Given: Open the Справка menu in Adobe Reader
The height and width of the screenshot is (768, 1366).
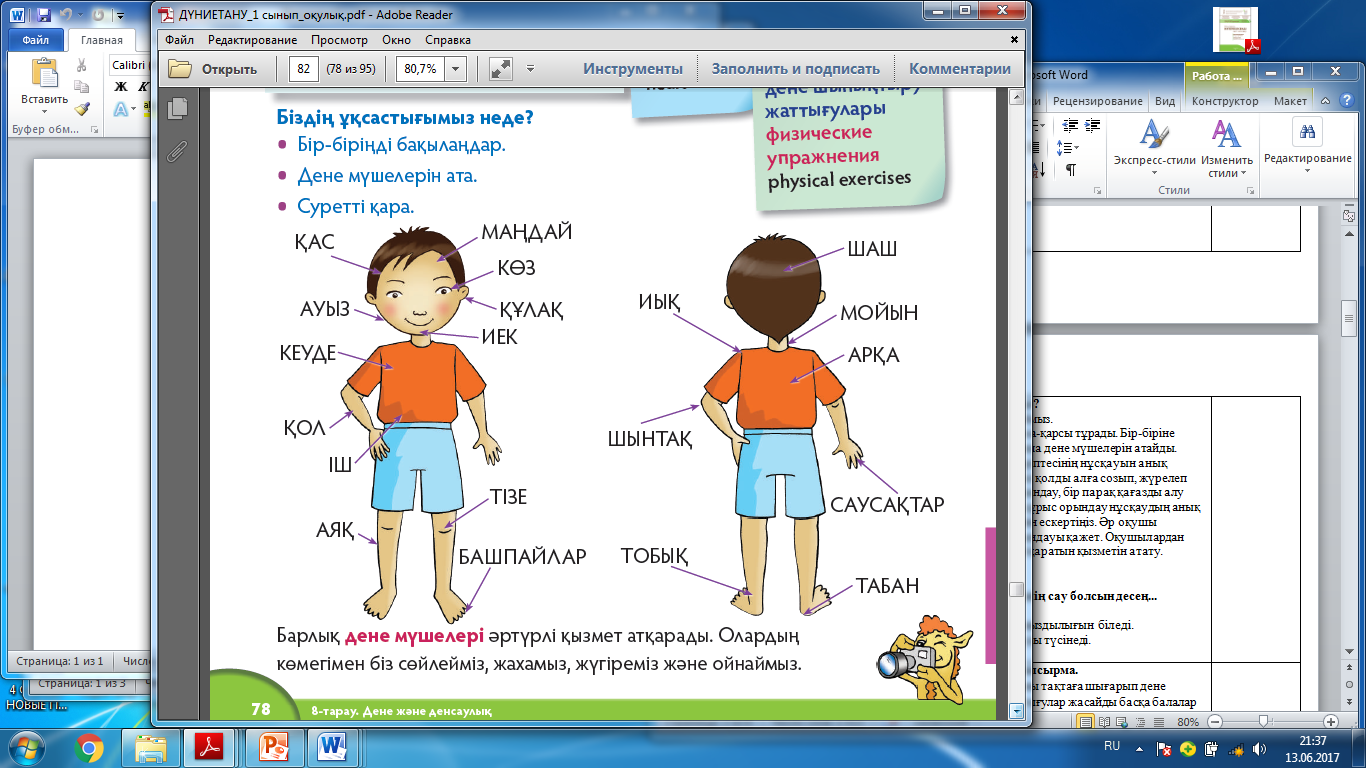Looking at the screenshot, I should (446, 40).
